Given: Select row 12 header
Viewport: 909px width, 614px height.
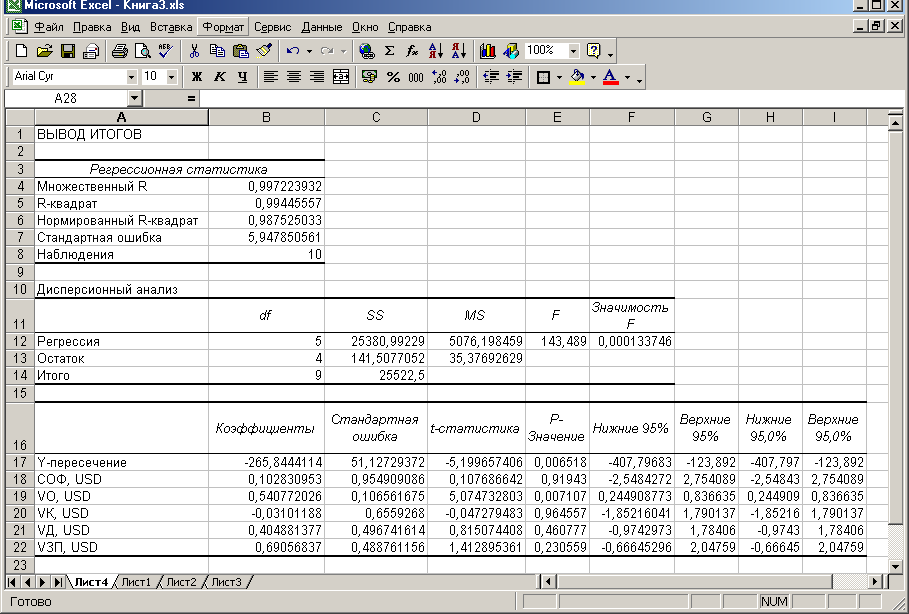Looking at the screenshot, I should point(19,342).
